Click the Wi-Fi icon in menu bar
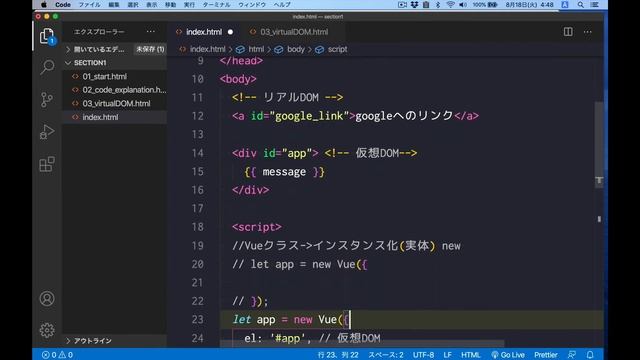This screenshot has width=640, height=360. [x=450, y=5]
